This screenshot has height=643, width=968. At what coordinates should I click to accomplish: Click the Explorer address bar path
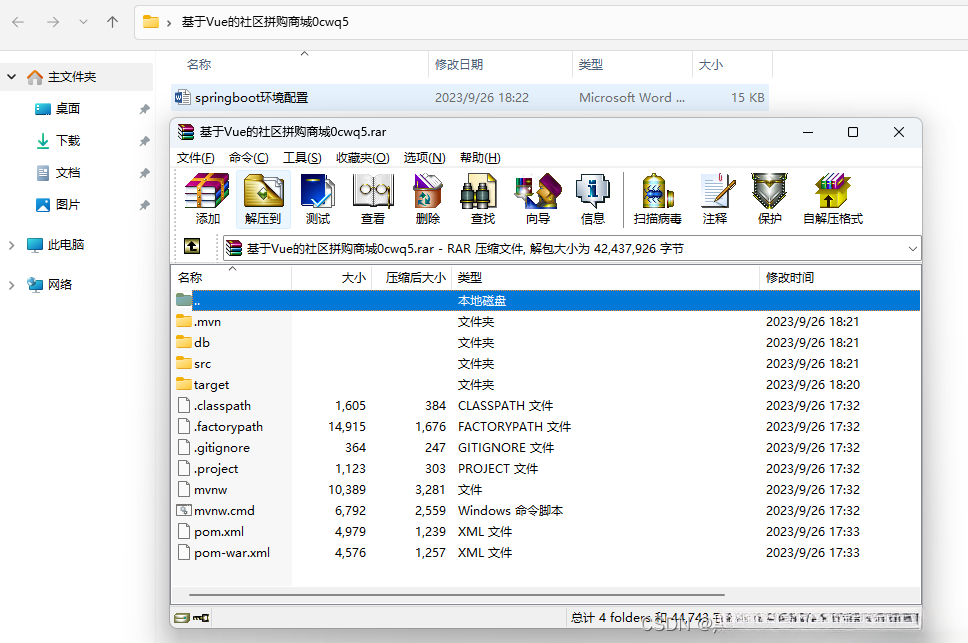coord(551,22)
